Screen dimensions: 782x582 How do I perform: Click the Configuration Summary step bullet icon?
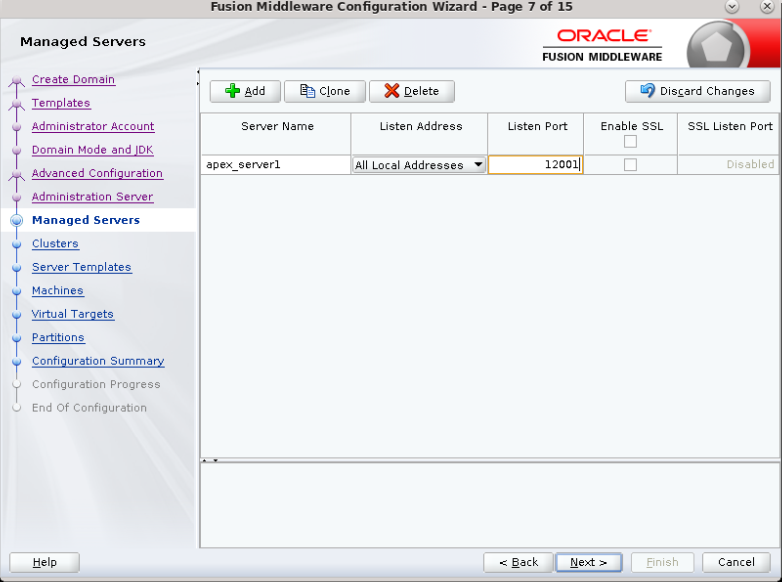pos(17,361)
